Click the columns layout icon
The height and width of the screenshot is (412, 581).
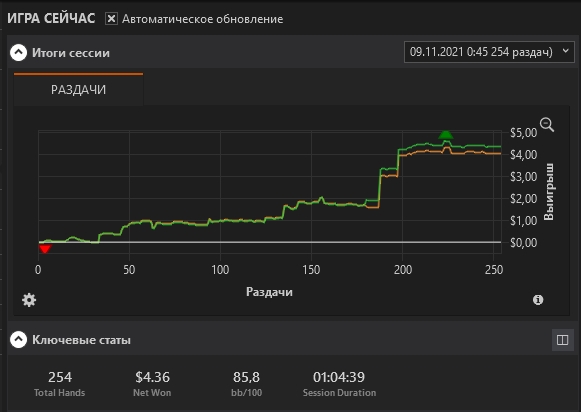click(x=562, y=340)
